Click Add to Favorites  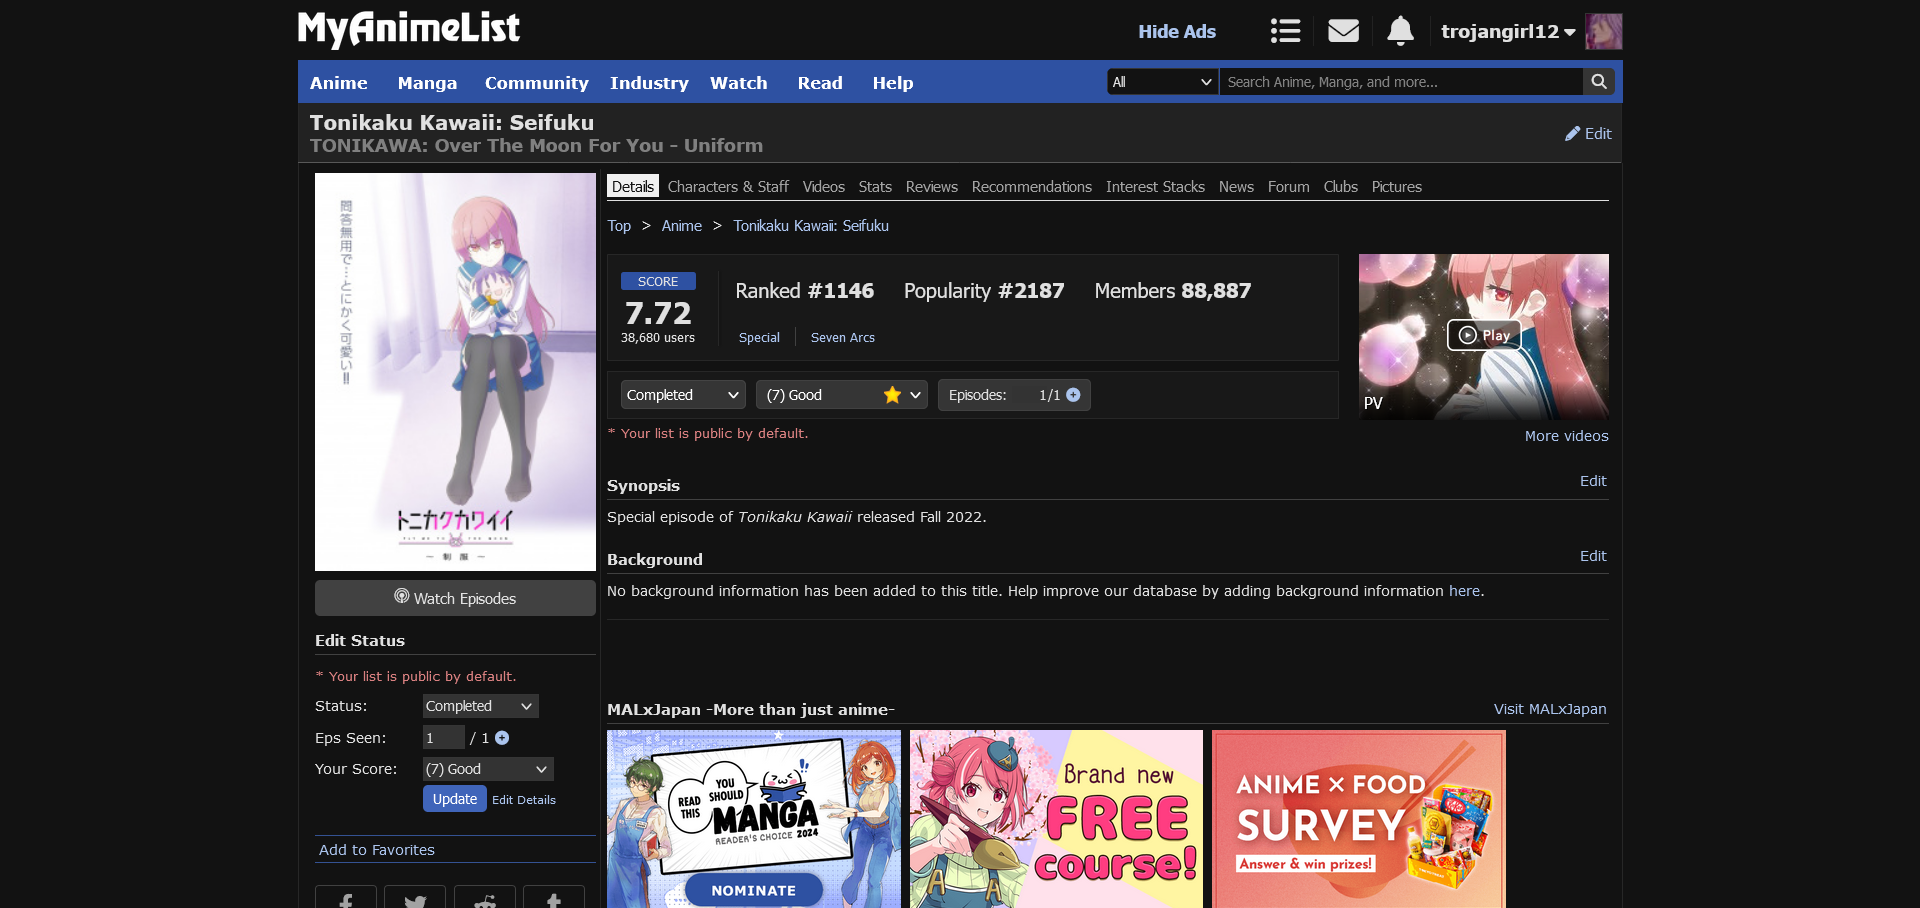[x=377, y=850]
